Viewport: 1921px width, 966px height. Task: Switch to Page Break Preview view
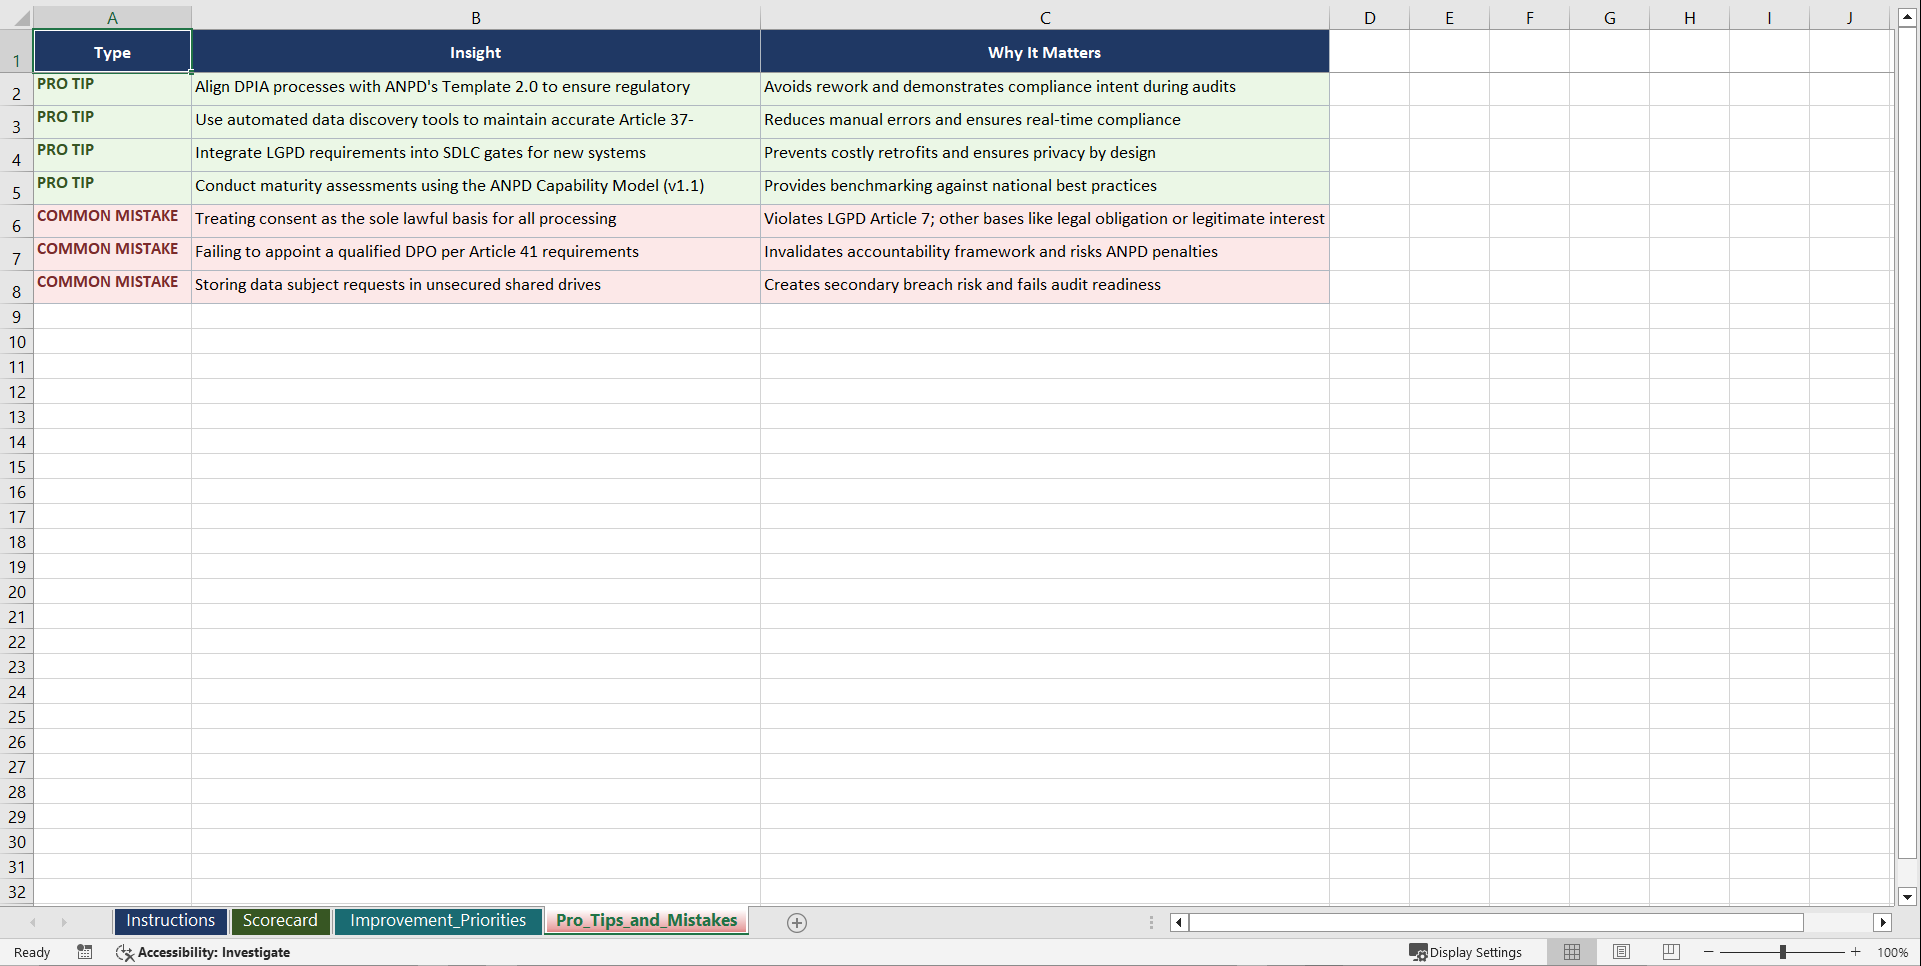1670,952
